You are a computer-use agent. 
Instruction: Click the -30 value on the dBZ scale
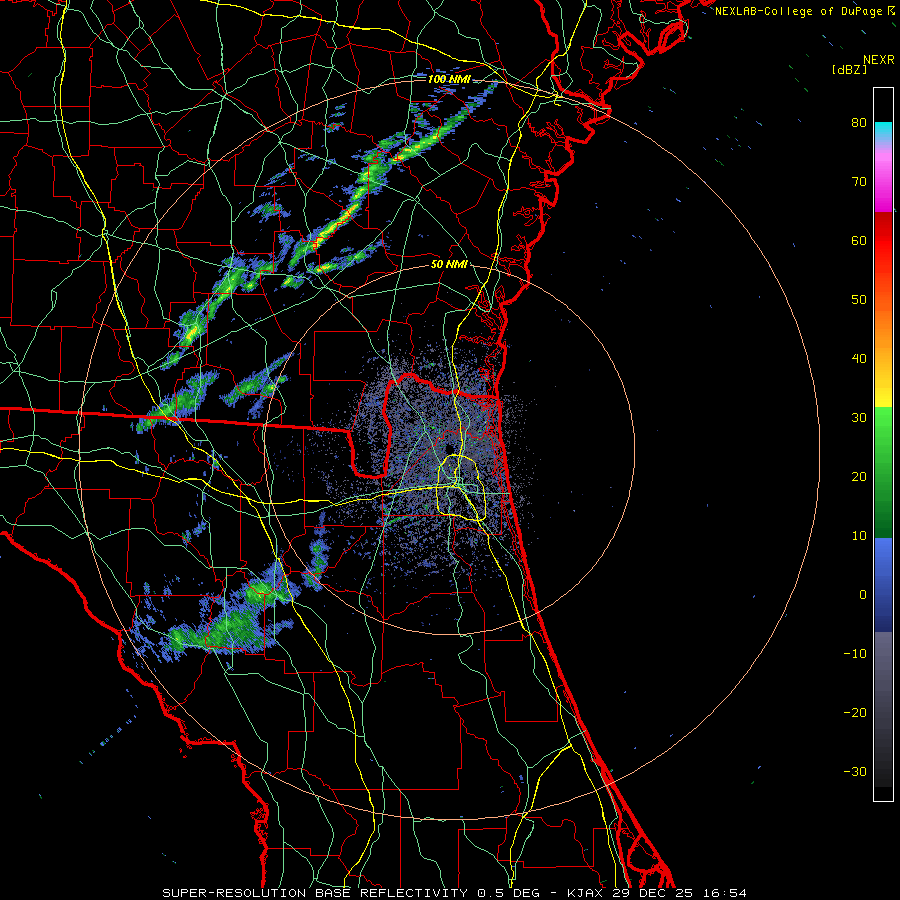click(855, 771)
